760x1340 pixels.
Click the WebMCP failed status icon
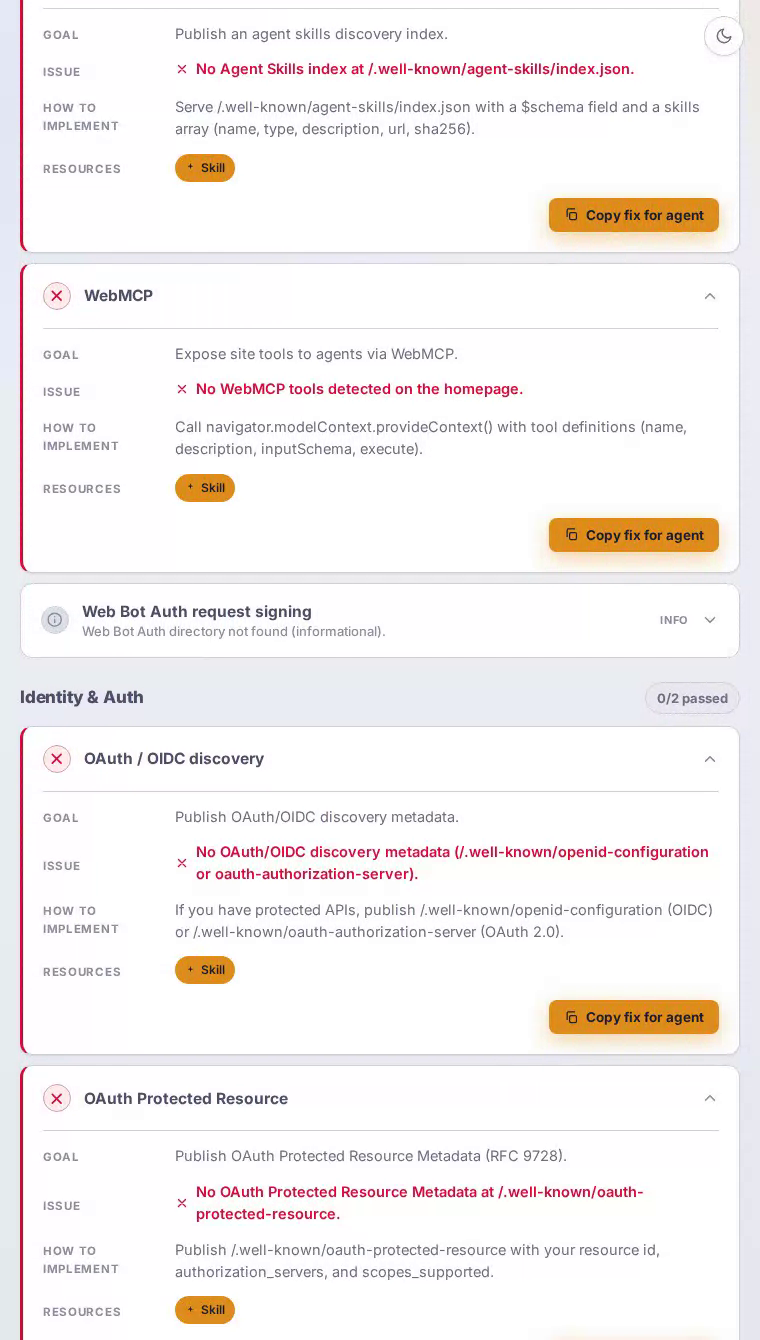pos(57,296)
